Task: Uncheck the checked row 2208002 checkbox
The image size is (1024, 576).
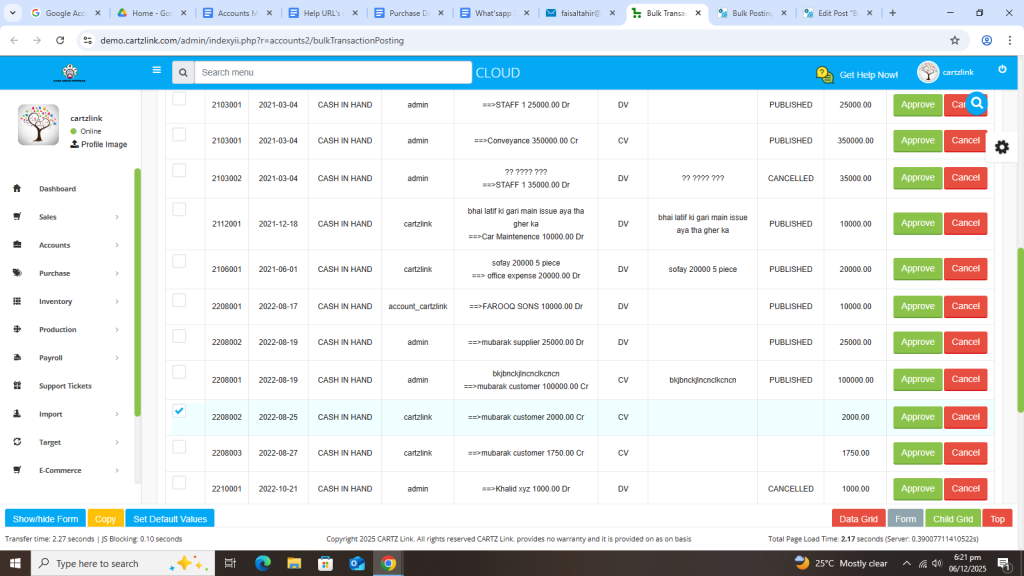Action: 179,411
